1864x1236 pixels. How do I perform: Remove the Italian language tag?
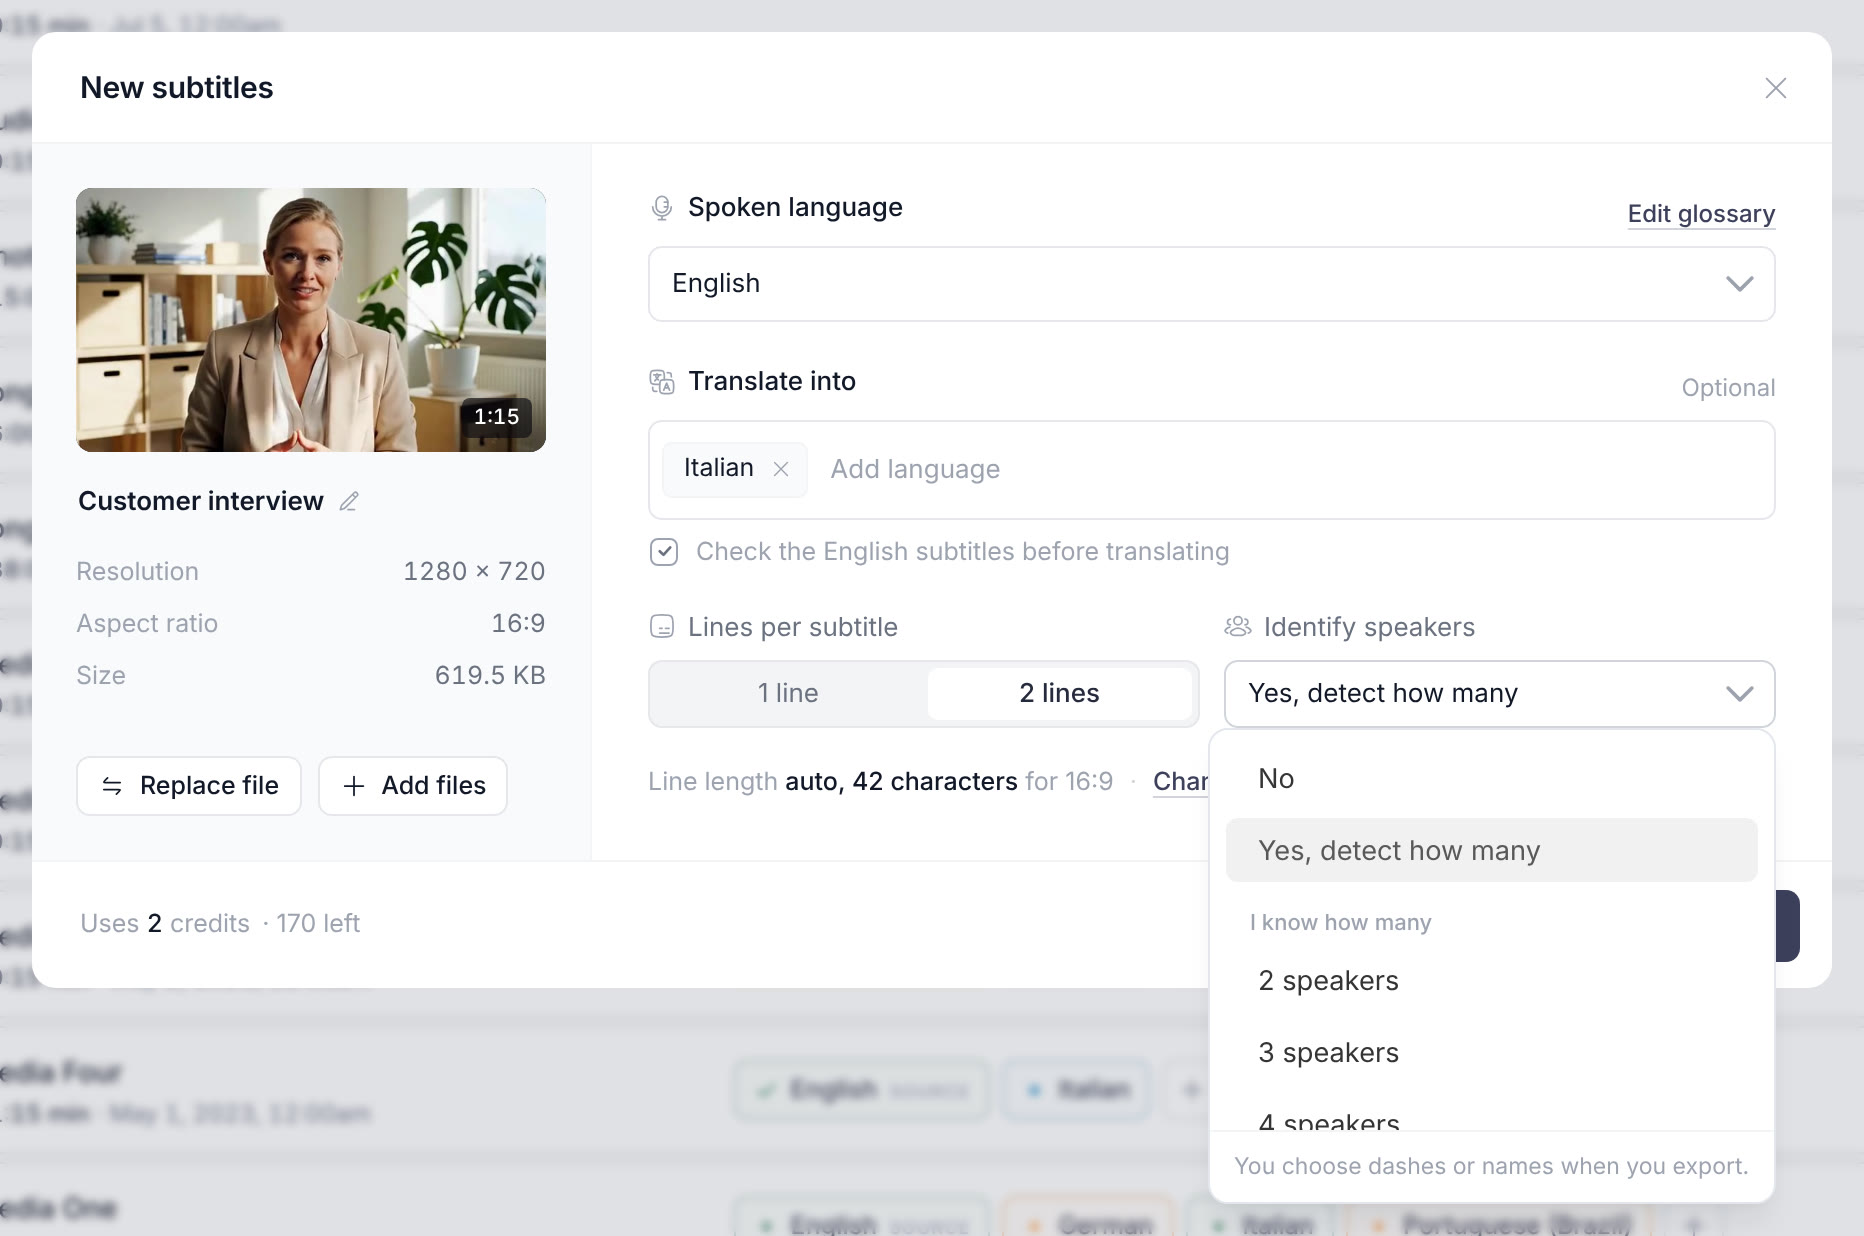(781, 469)
